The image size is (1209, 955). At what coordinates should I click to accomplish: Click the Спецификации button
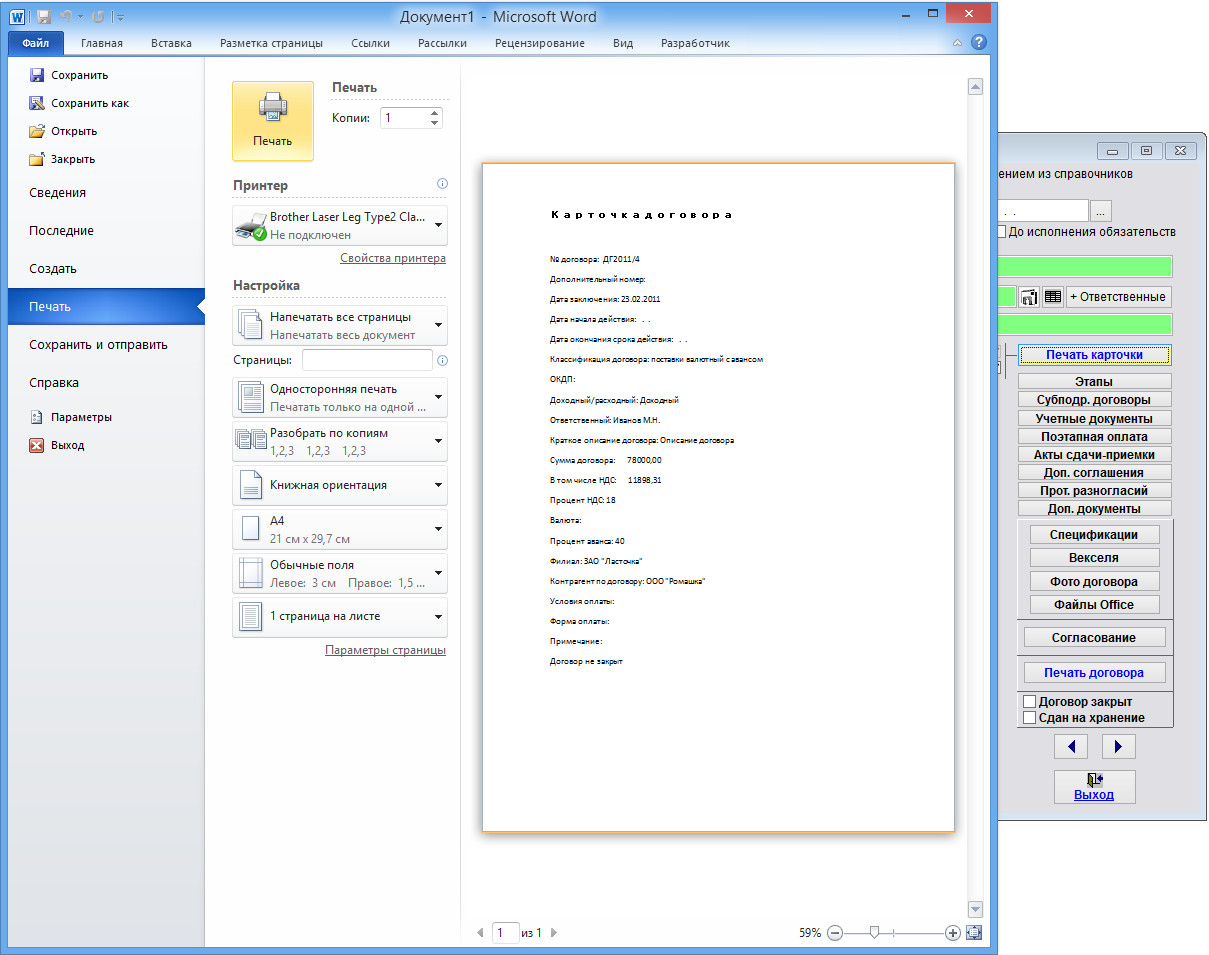[x=1094, y=535]
